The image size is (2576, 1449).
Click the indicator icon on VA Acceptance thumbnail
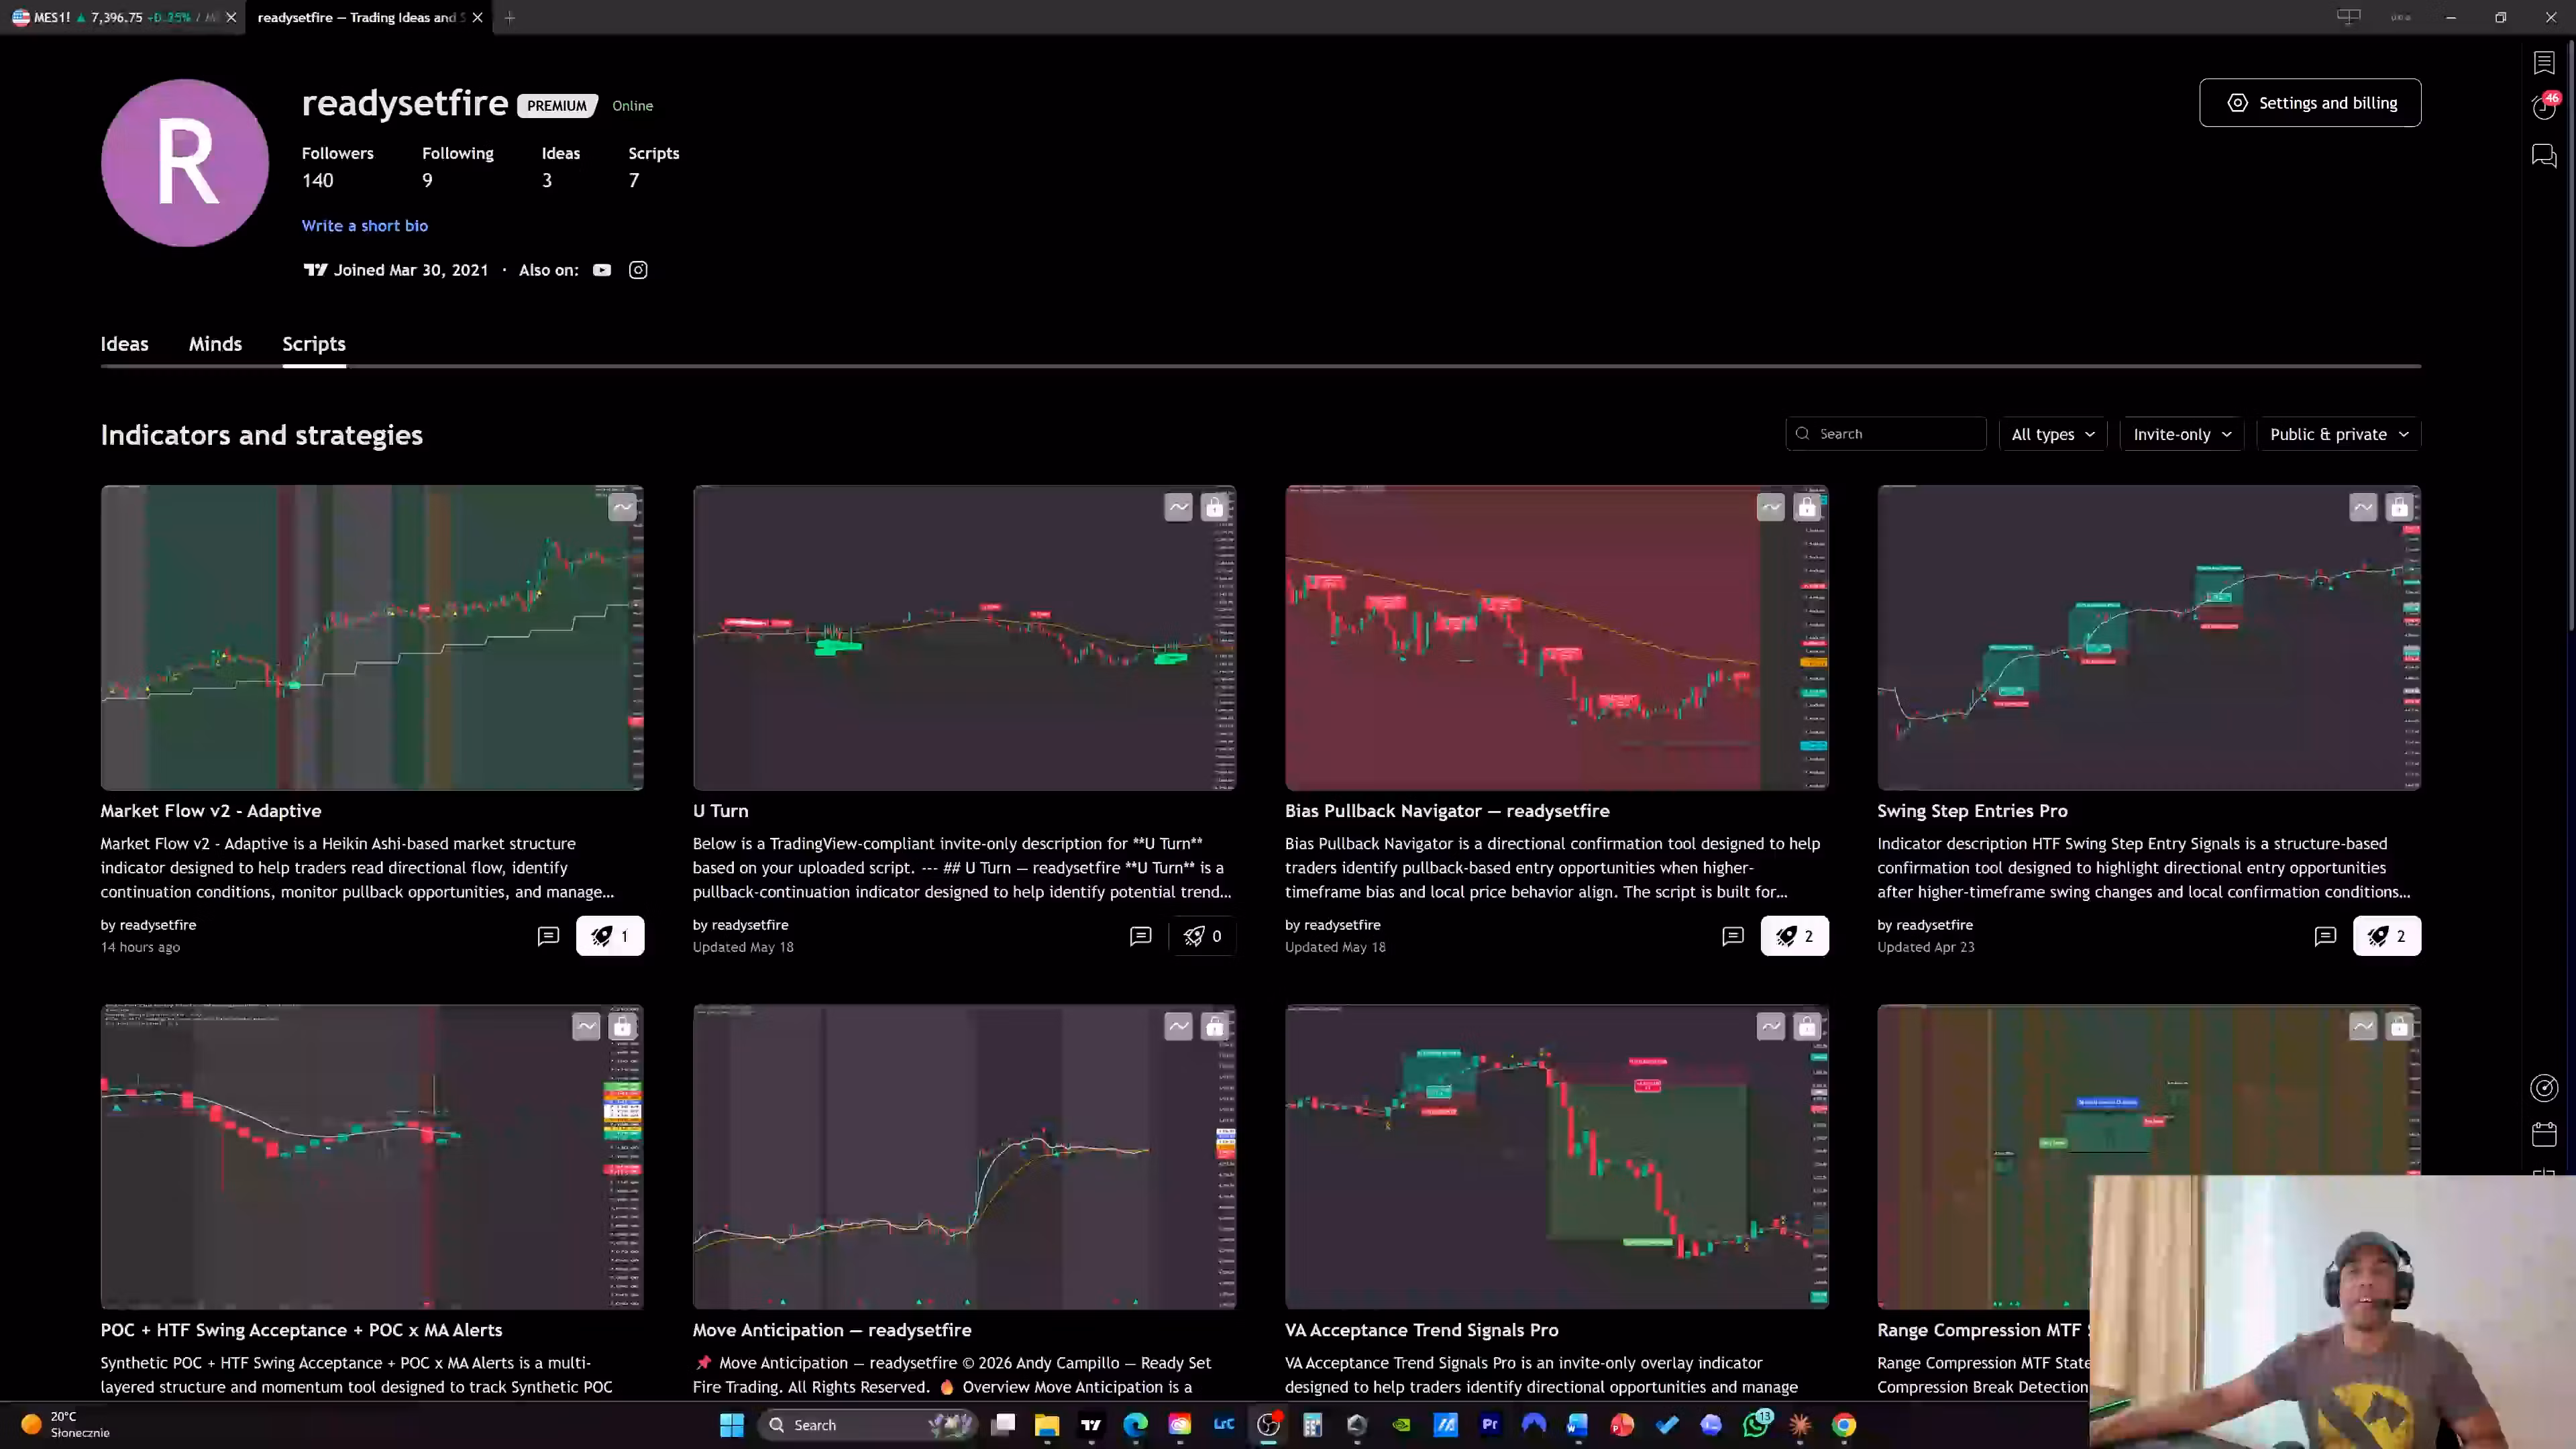tap(1770, 1027)
